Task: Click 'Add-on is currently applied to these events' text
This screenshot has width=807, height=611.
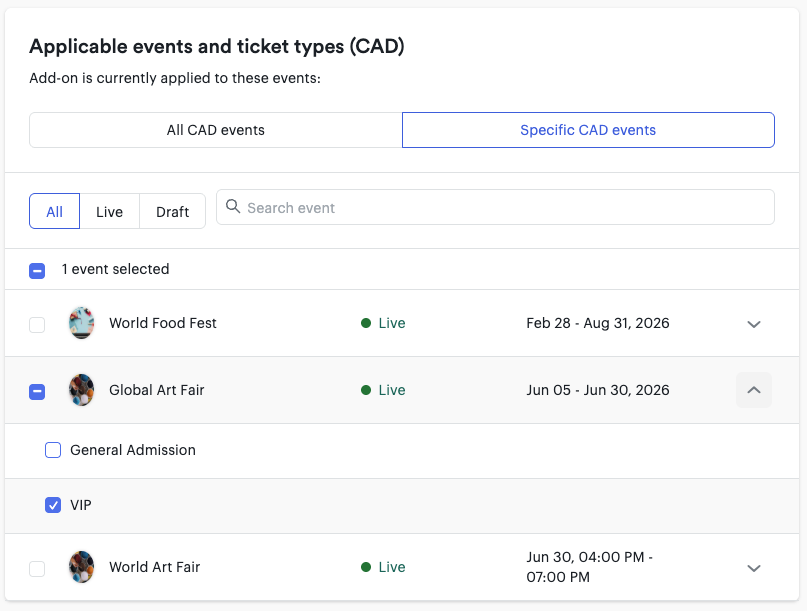Action: [x=175, y=78]
